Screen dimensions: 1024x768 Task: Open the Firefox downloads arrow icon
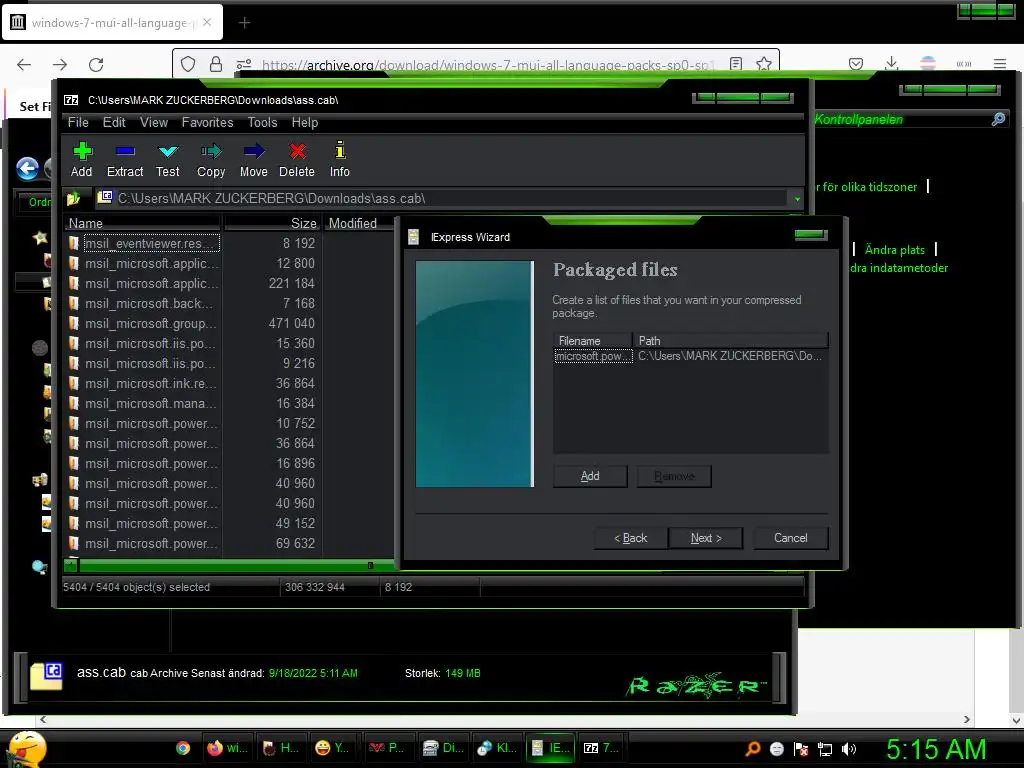[x=891, y=63]
